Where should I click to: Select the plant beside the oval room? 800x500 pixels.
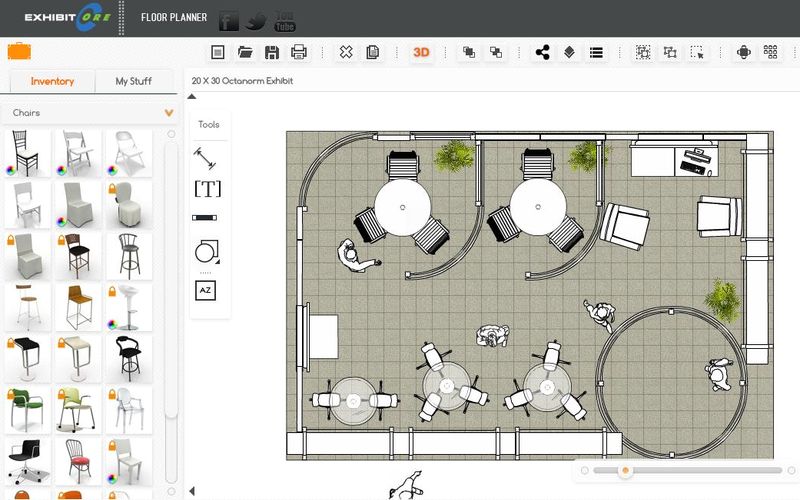[x=723, y=301]
